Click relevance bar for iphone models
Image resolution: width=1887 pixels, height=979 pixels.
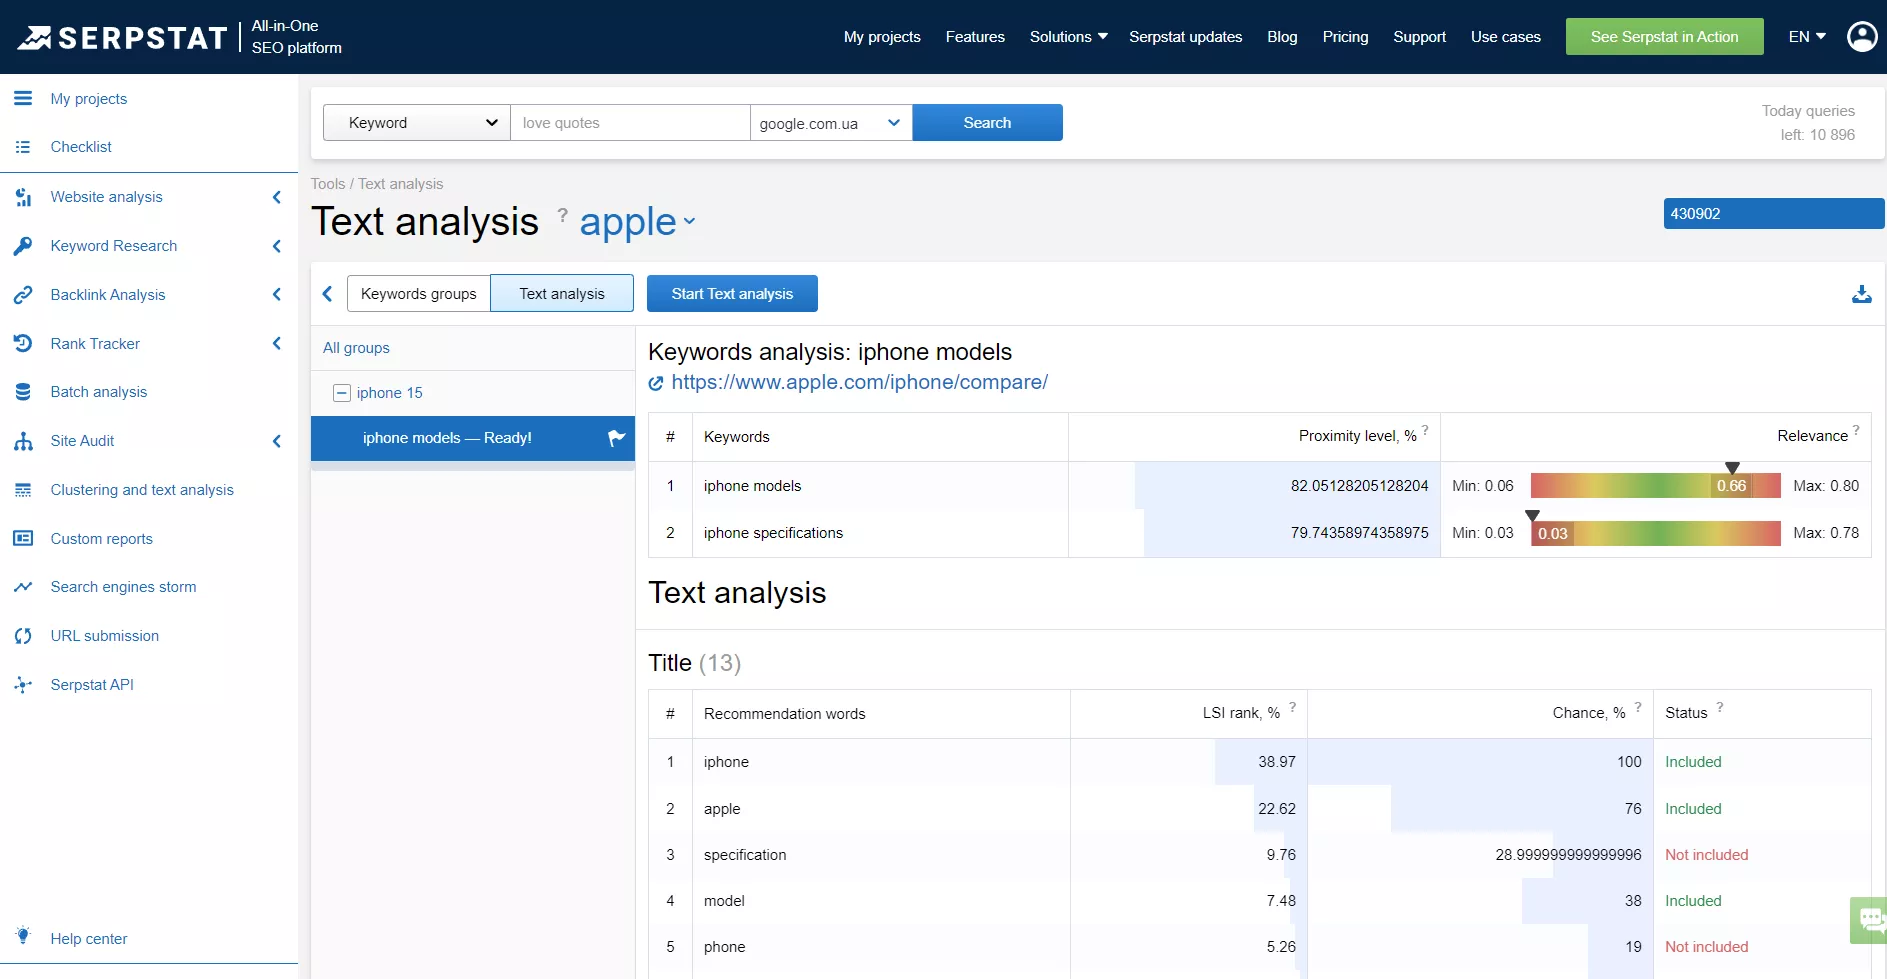(1656, 486)
